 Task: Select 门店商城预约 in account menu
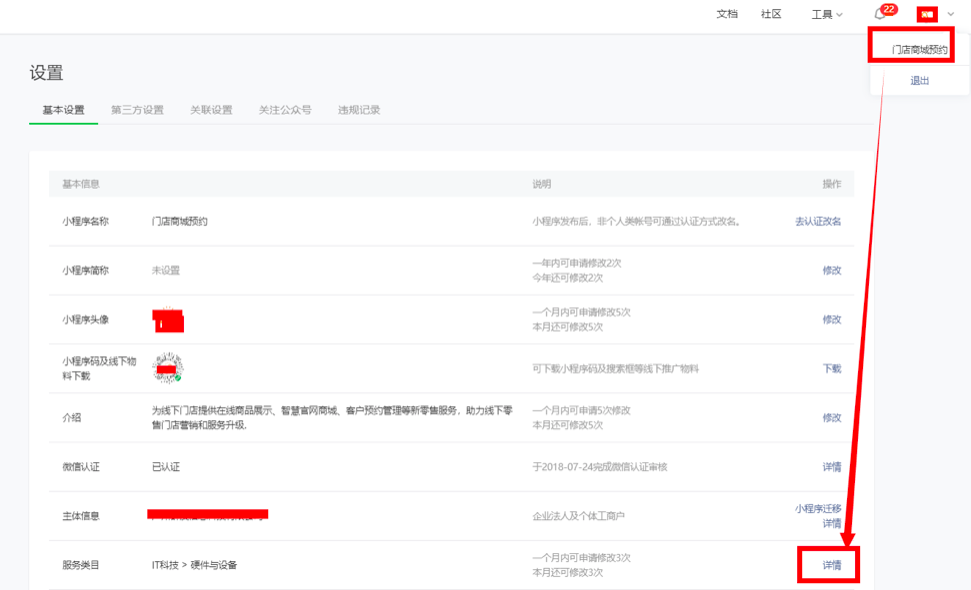point(919,49)
